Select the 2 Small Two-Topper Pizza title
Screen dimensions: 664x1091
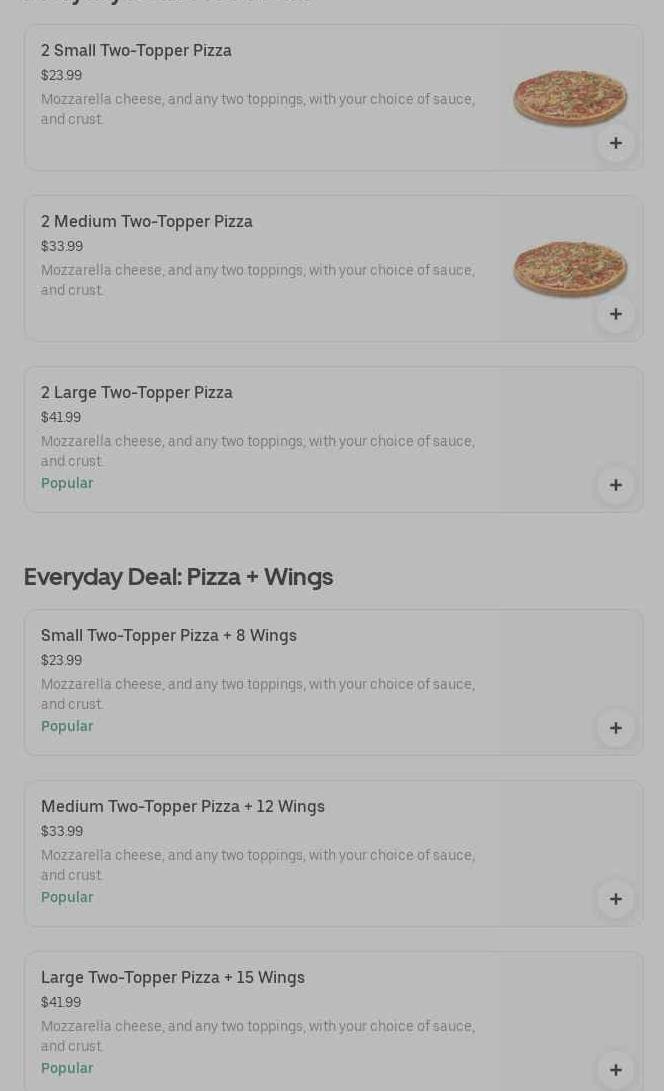pos(136,50)
